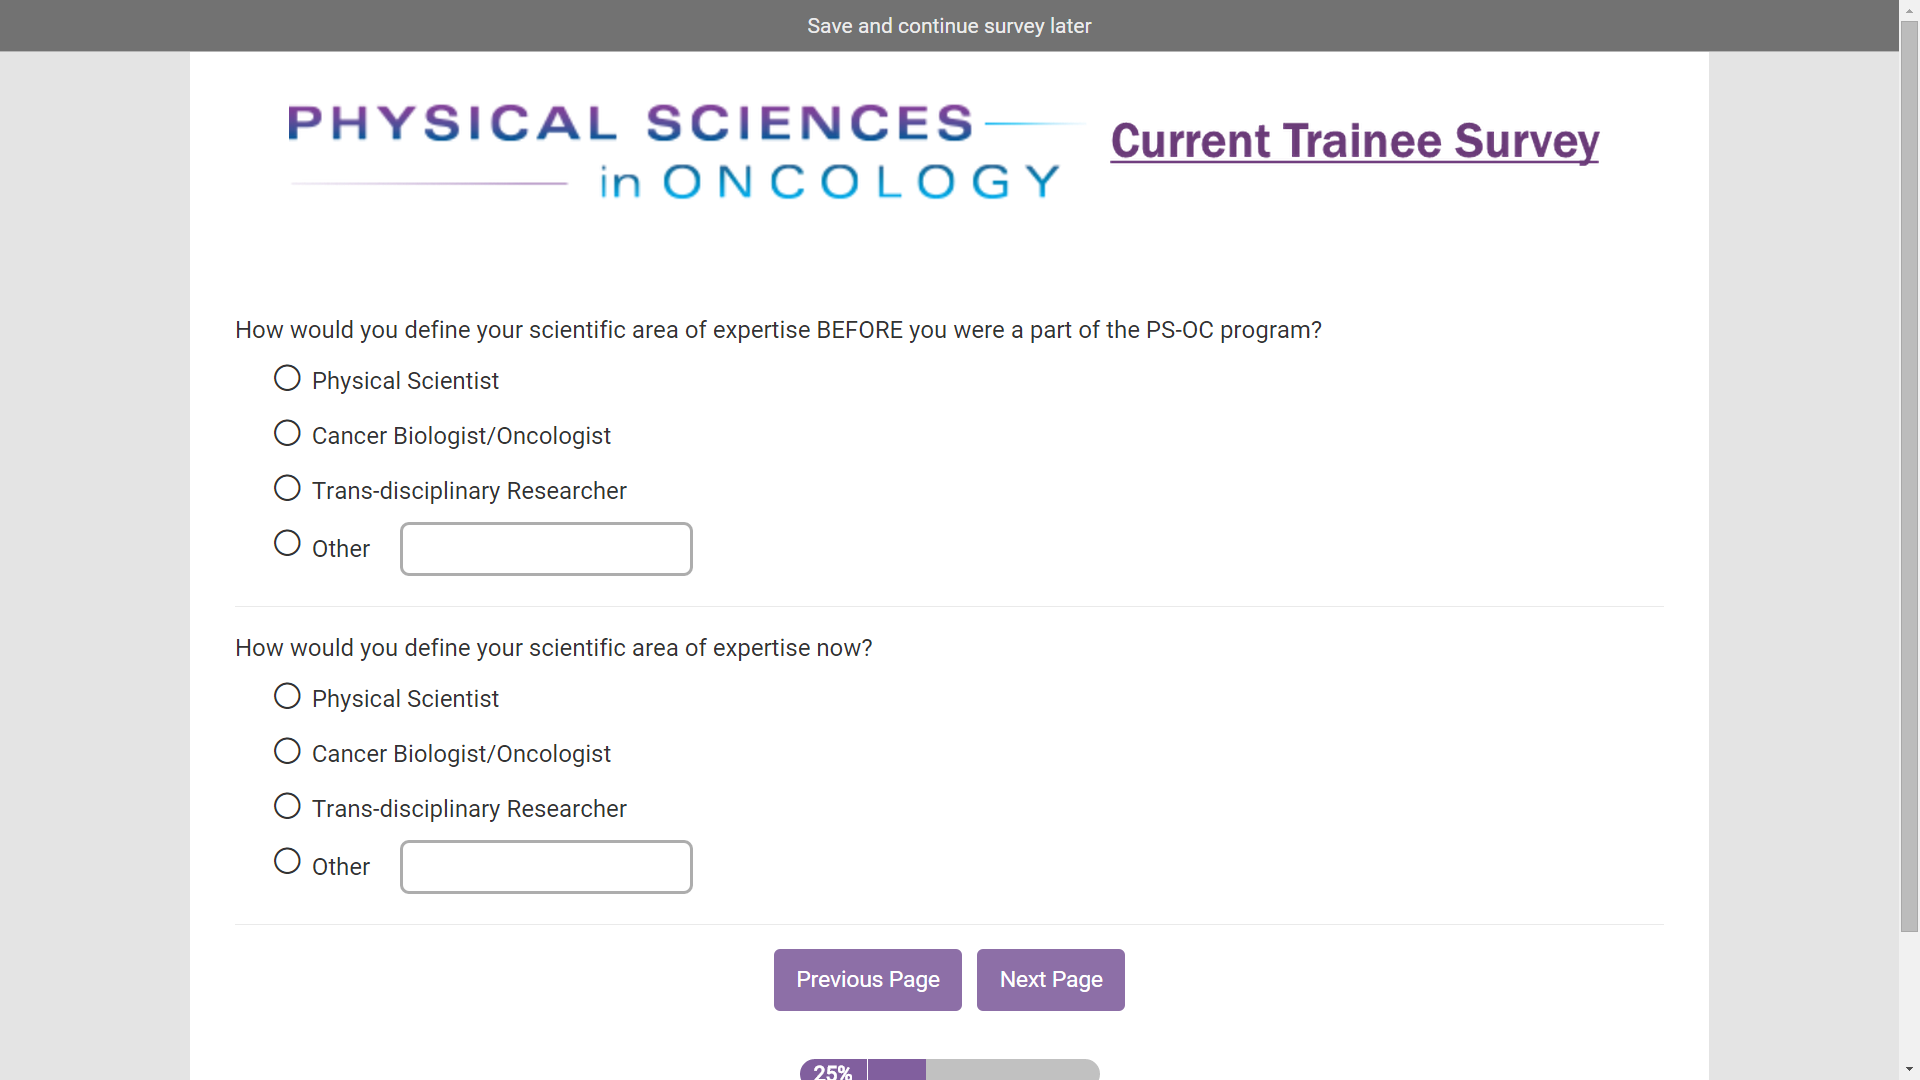
Task: Click the Trans-disciplinary Researcher label under BEFORE question
Action: click(469, 491)
